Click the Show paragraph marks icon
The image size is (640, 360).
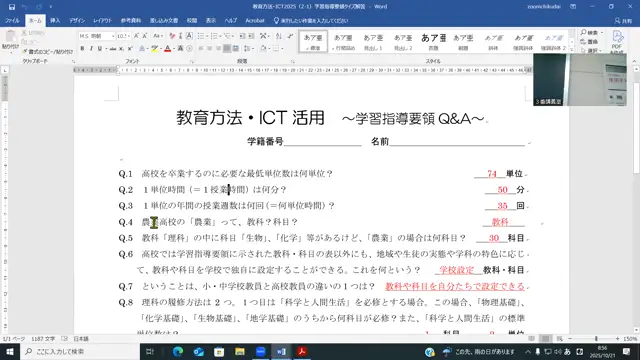[290, 36]
